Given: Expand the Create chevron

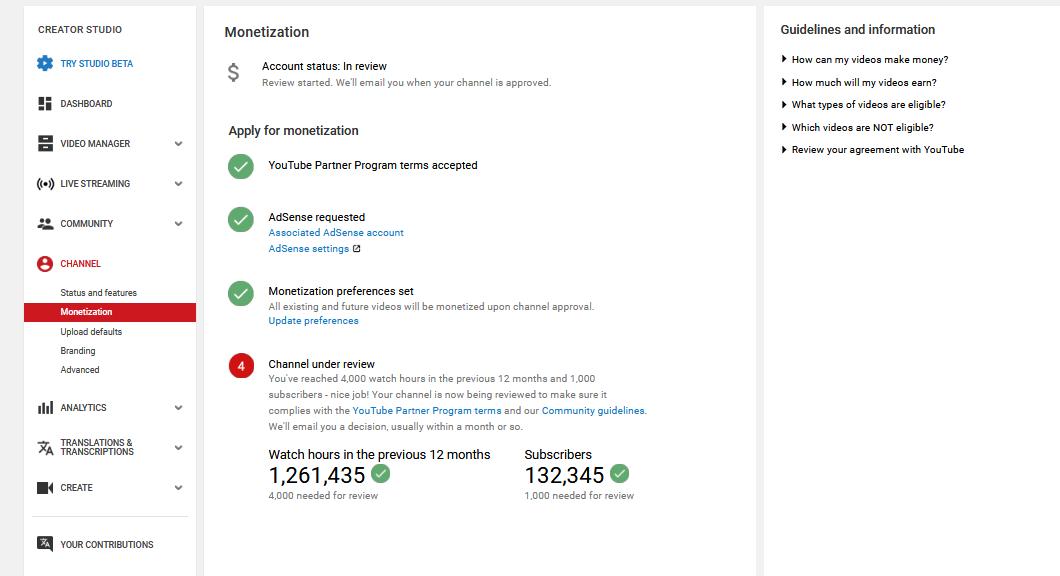Looking at the screenshot, I should pos(178,487).
